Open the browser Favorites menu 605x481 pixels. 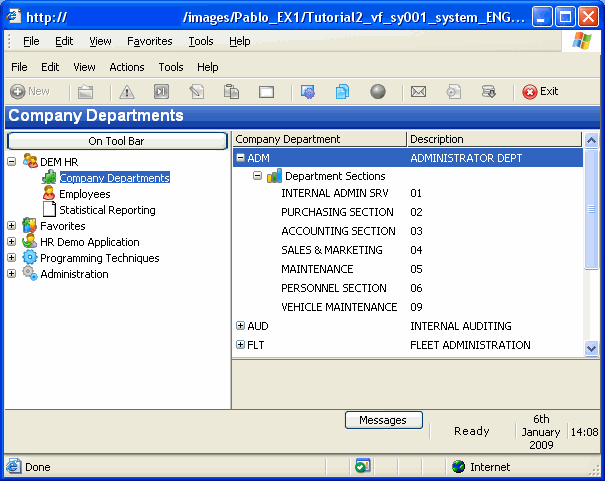(x=150, y=41)
